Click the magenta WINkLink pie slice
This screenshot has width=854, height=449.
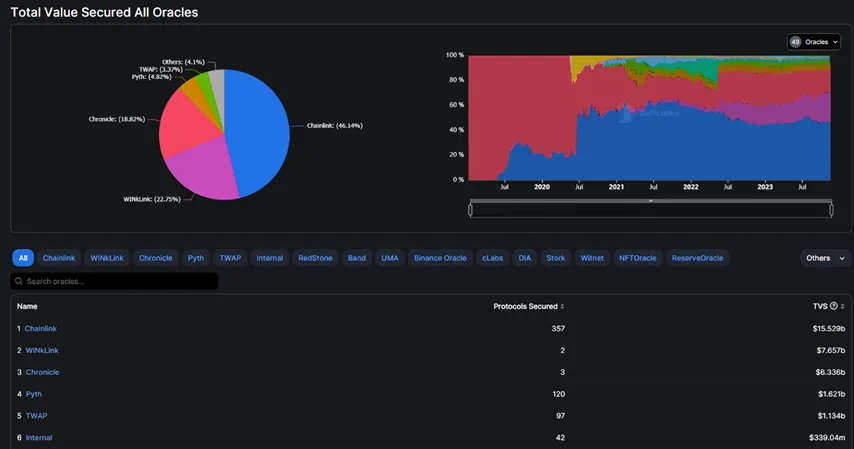tap(204, 170)
